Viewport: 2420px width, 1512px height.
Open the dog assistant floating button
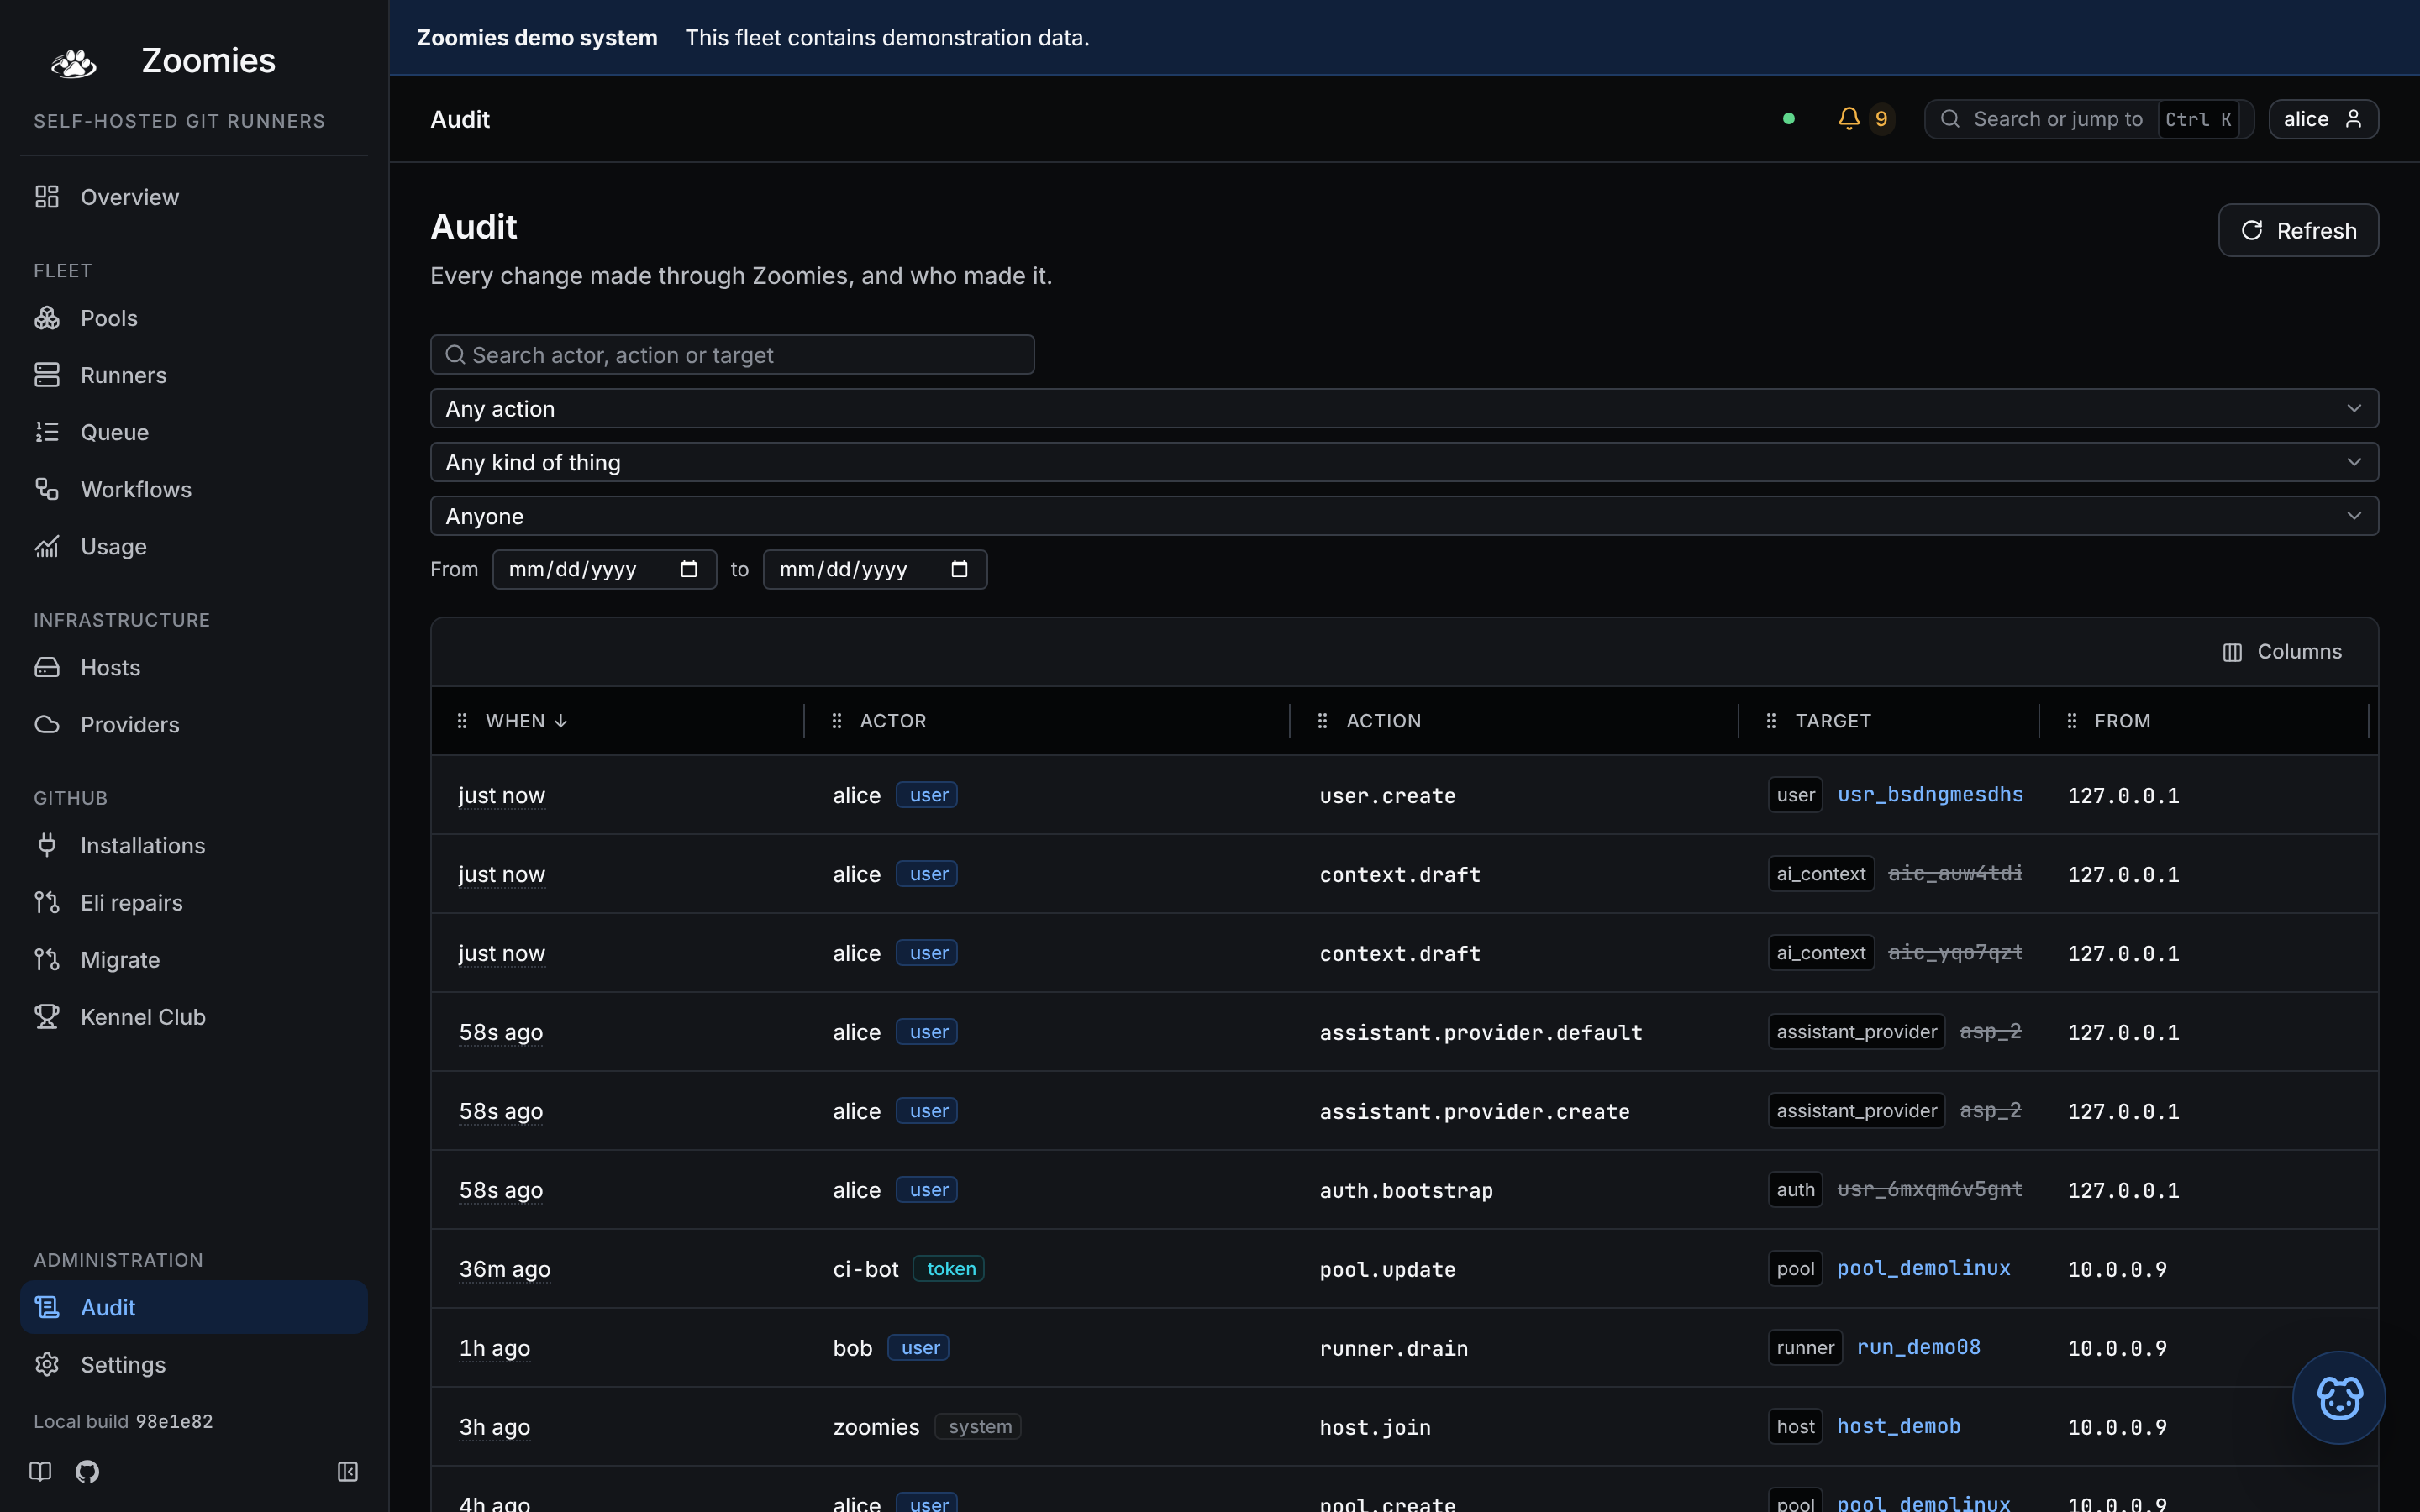pos(2338,1397)
